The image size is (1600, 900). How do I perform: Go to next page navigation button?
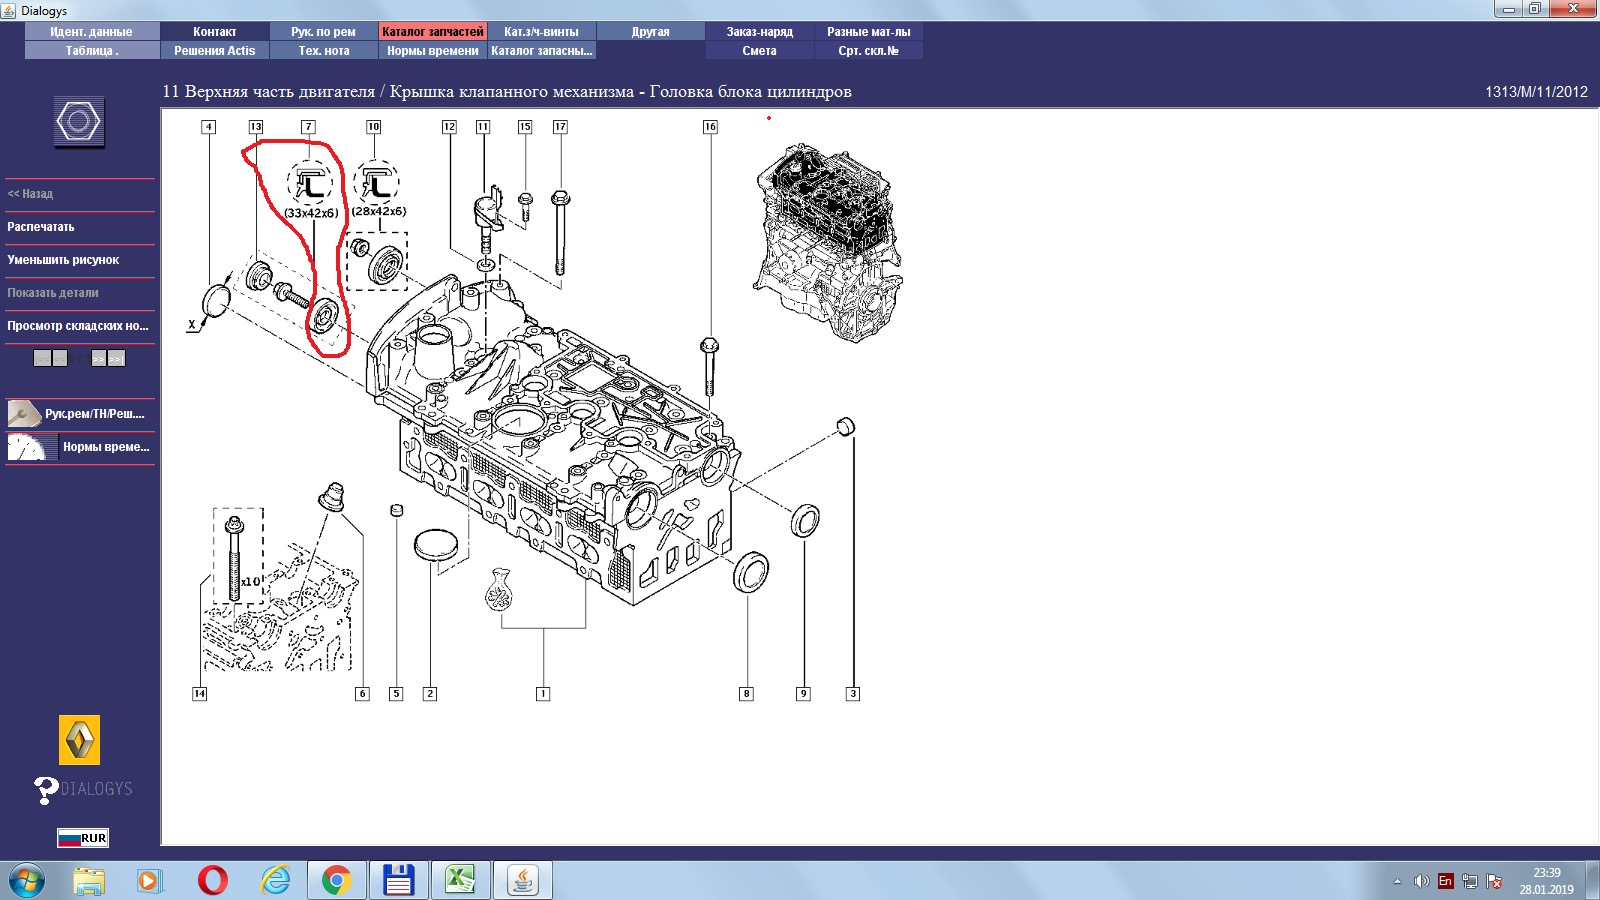(99, 358)
